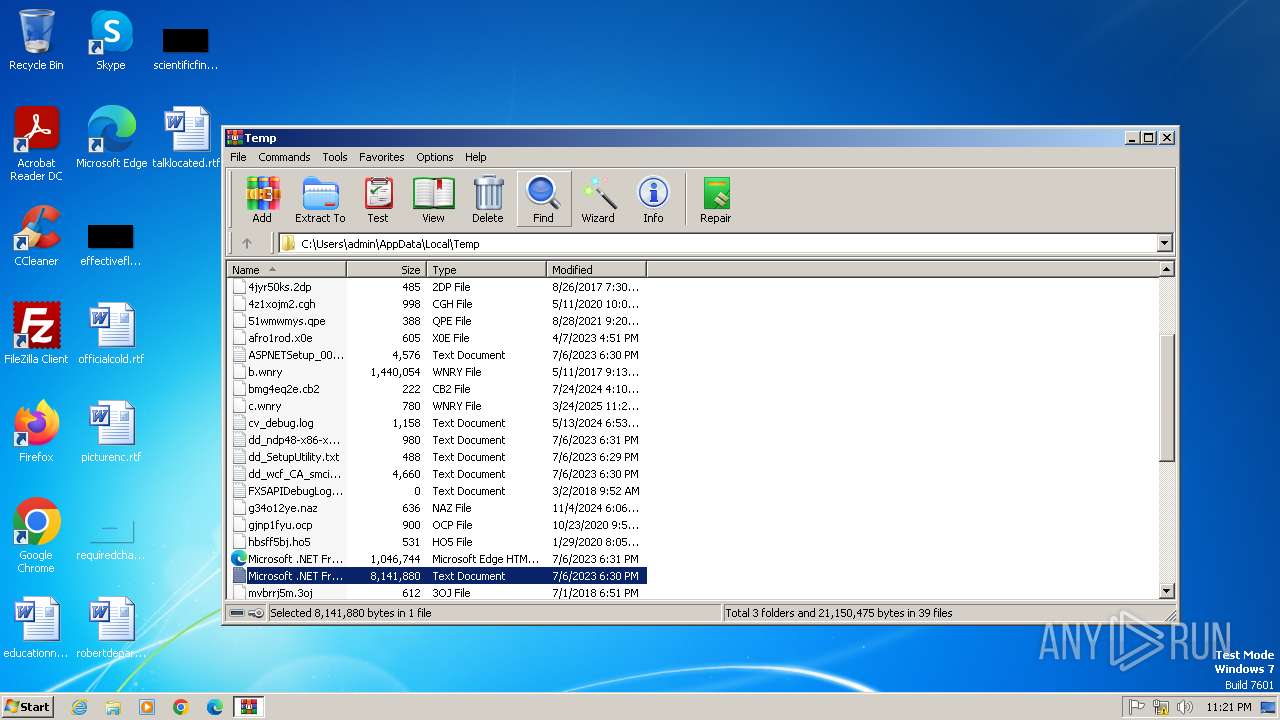Open the Help menu
This screenshot has height=720, width=1280.
tap(476, 157)
